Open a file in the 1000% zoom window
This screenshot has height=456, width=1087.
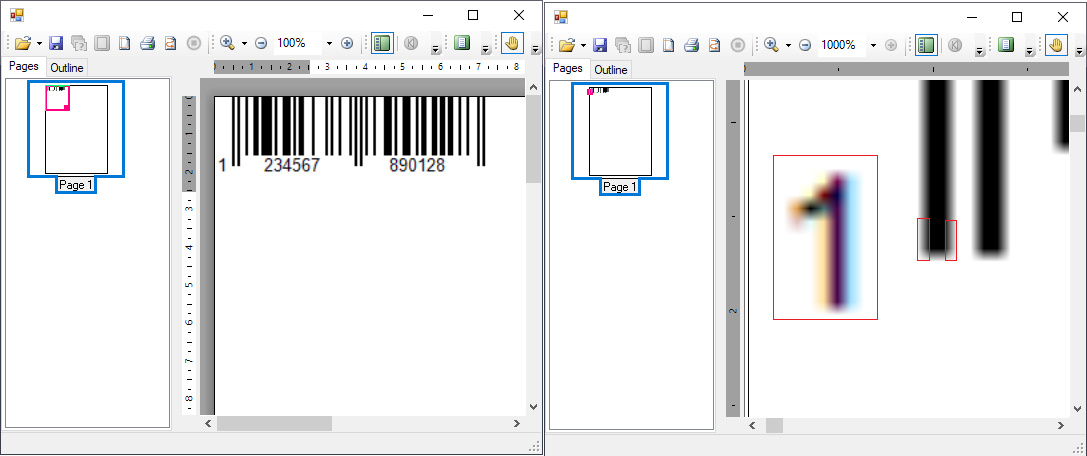pyautogui.click(x=566, y=45)
